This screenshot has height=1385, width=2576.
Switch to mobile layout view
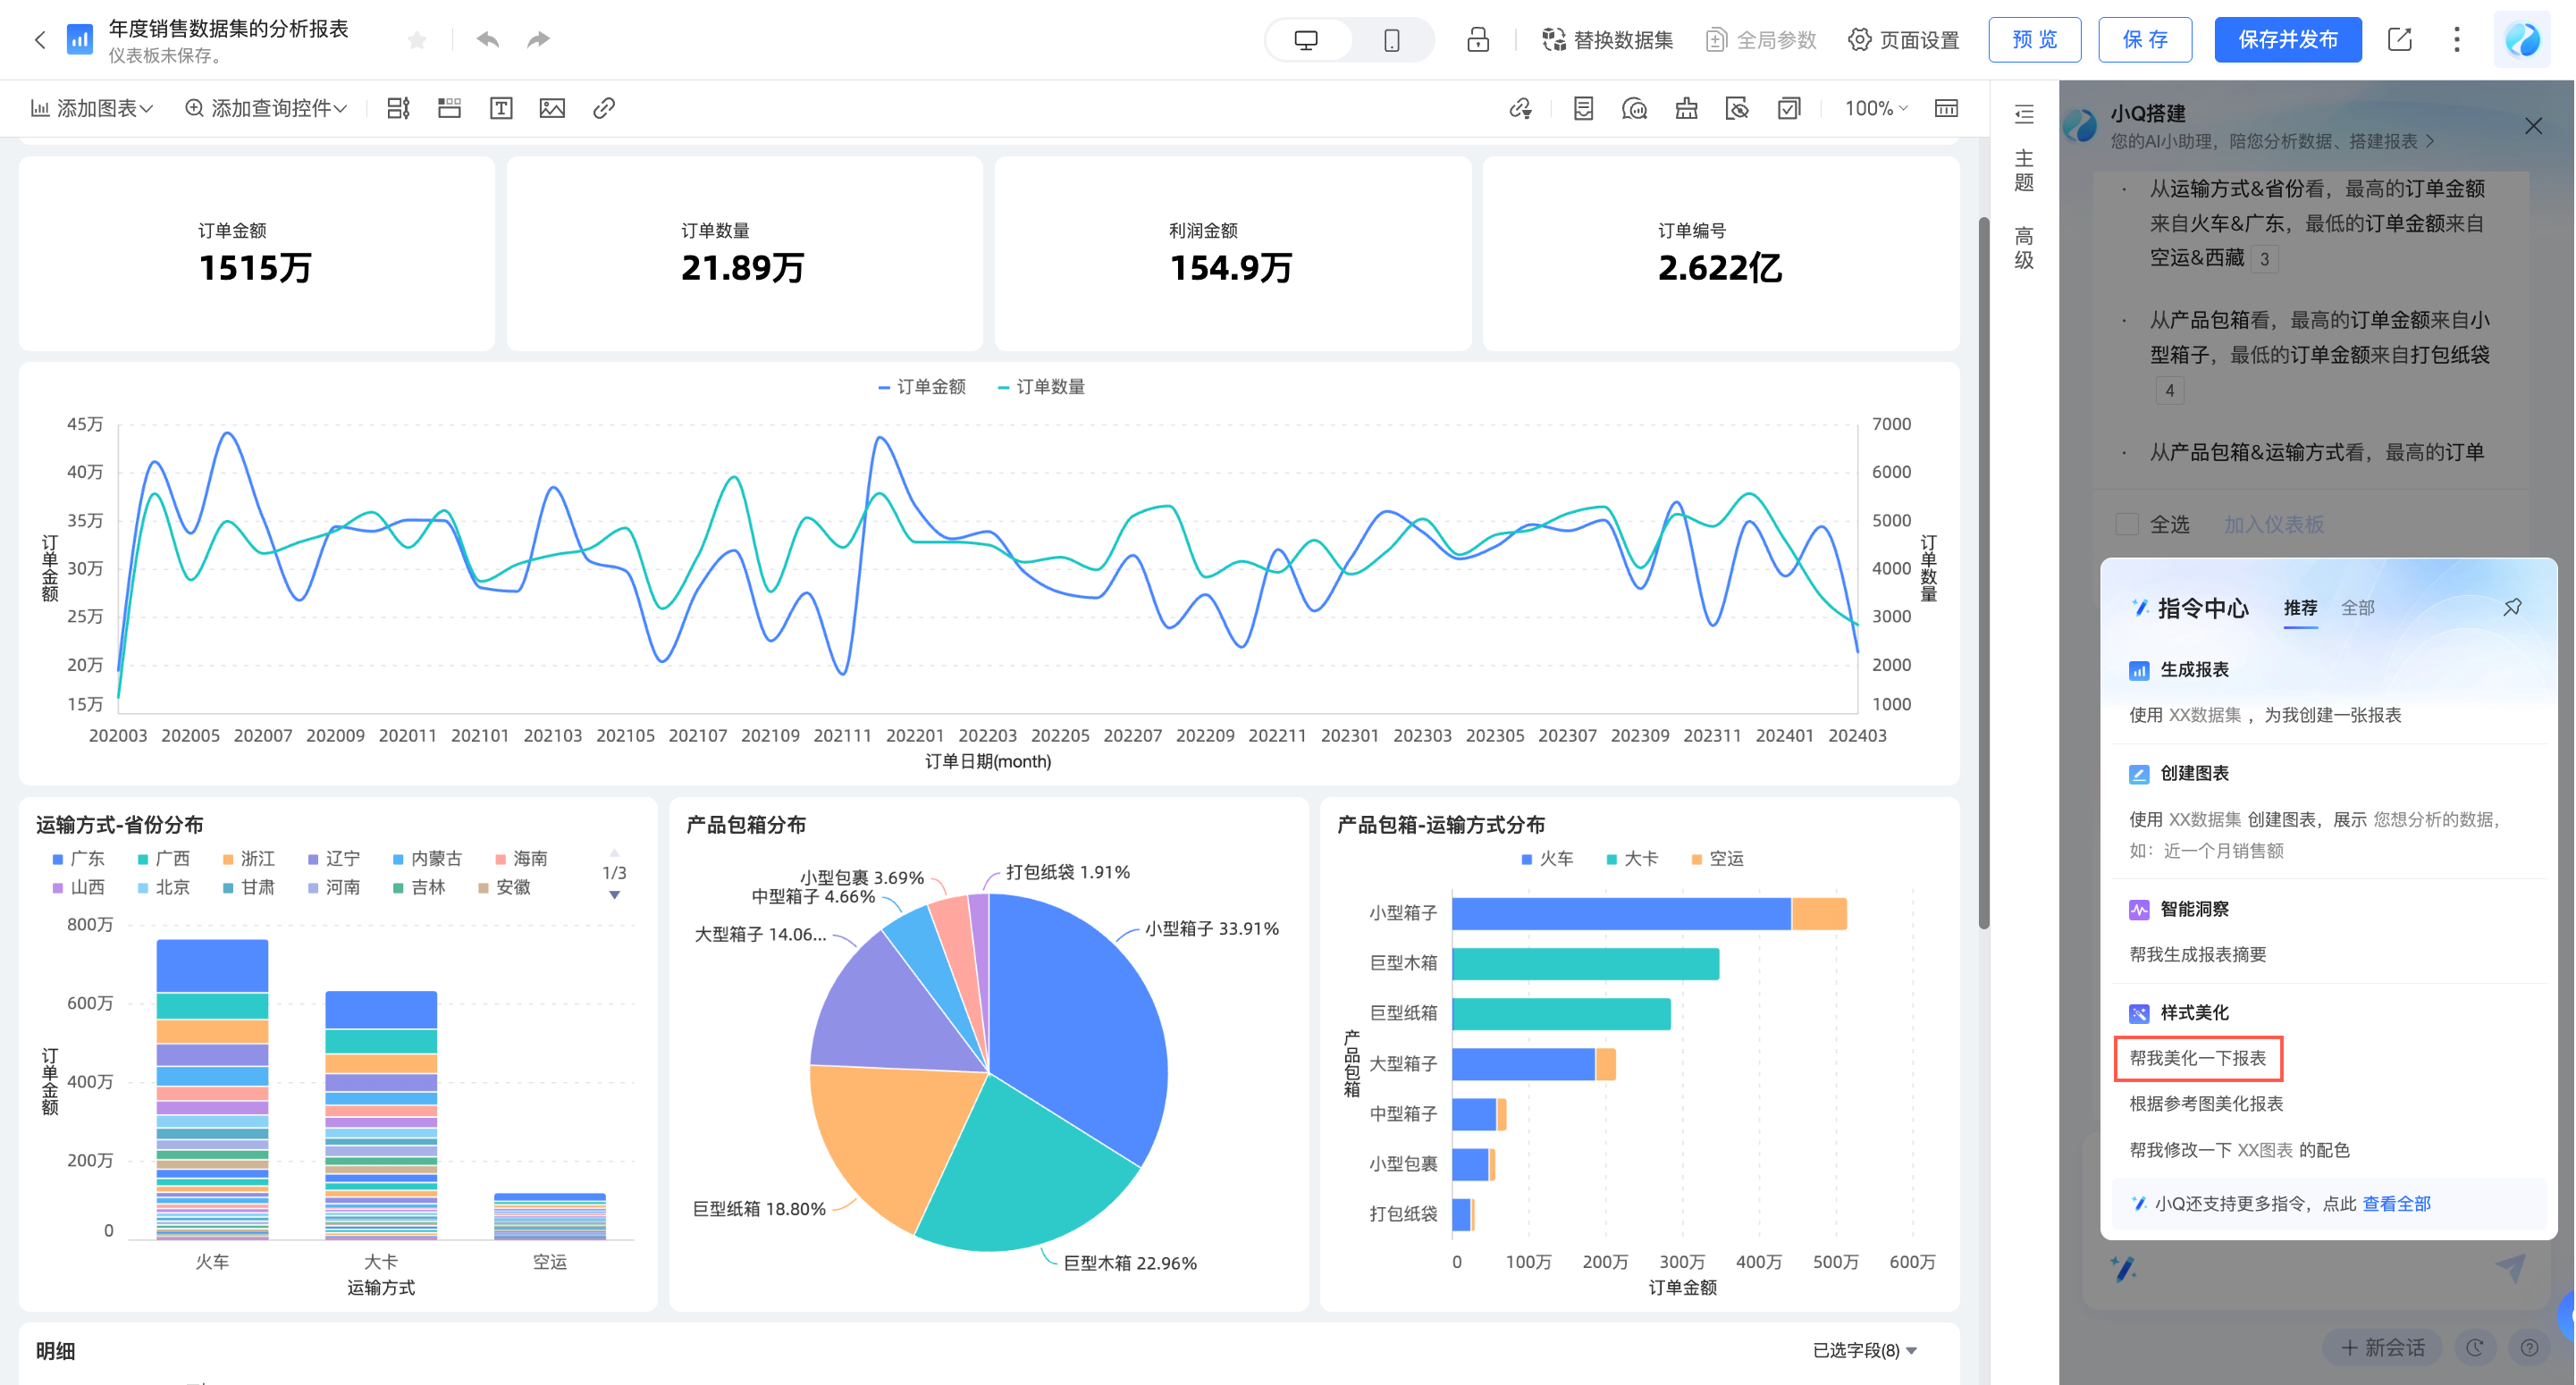(x=1391, y=40)
